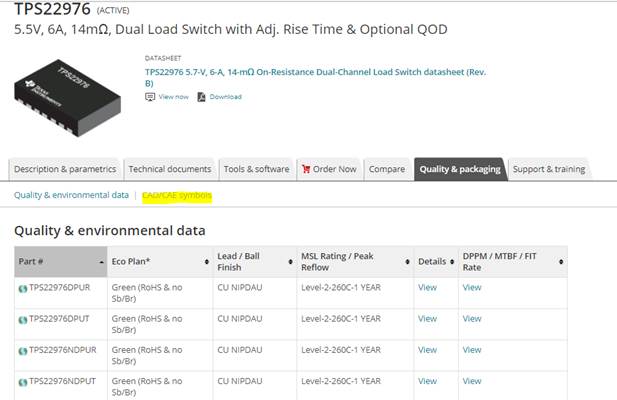Select Quality & packaging tab
617x400 pixels.
[460, 169]
